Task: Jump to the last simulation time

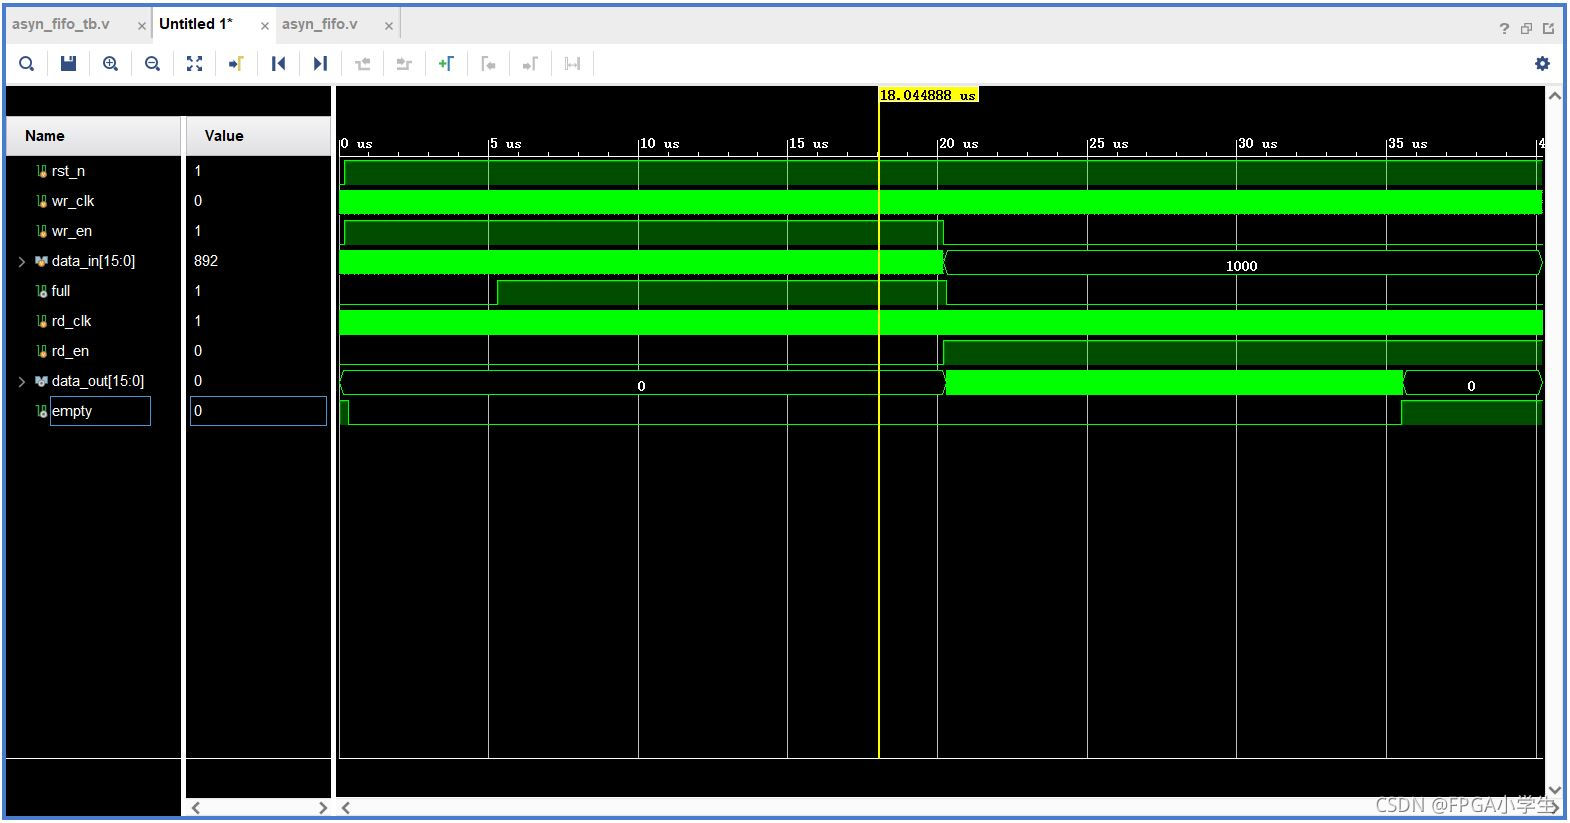Action: tap(320, 64)
